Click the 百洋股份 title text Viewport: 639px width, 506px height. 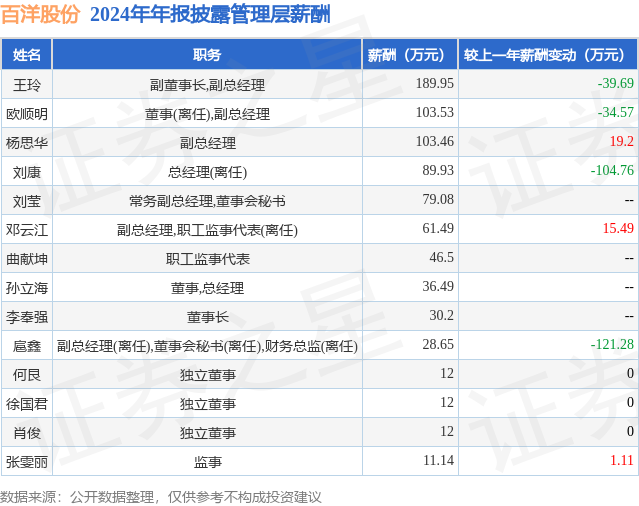point(40,15)
